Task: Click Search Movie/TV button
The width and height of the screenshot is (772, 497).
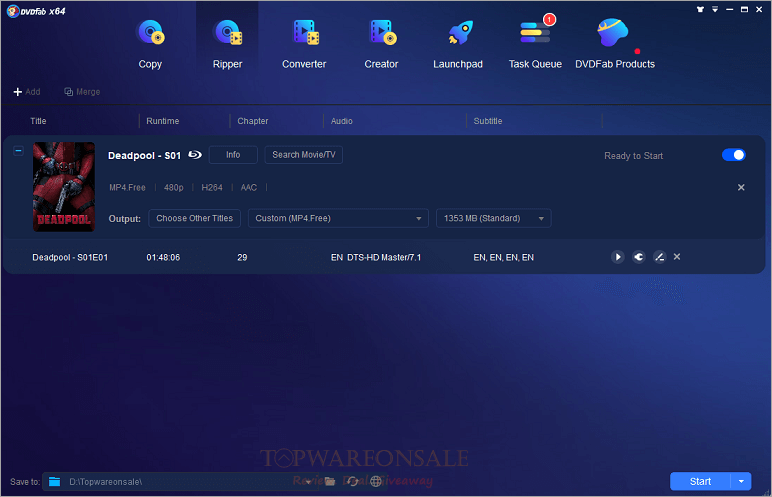Action: click(303, 155)
